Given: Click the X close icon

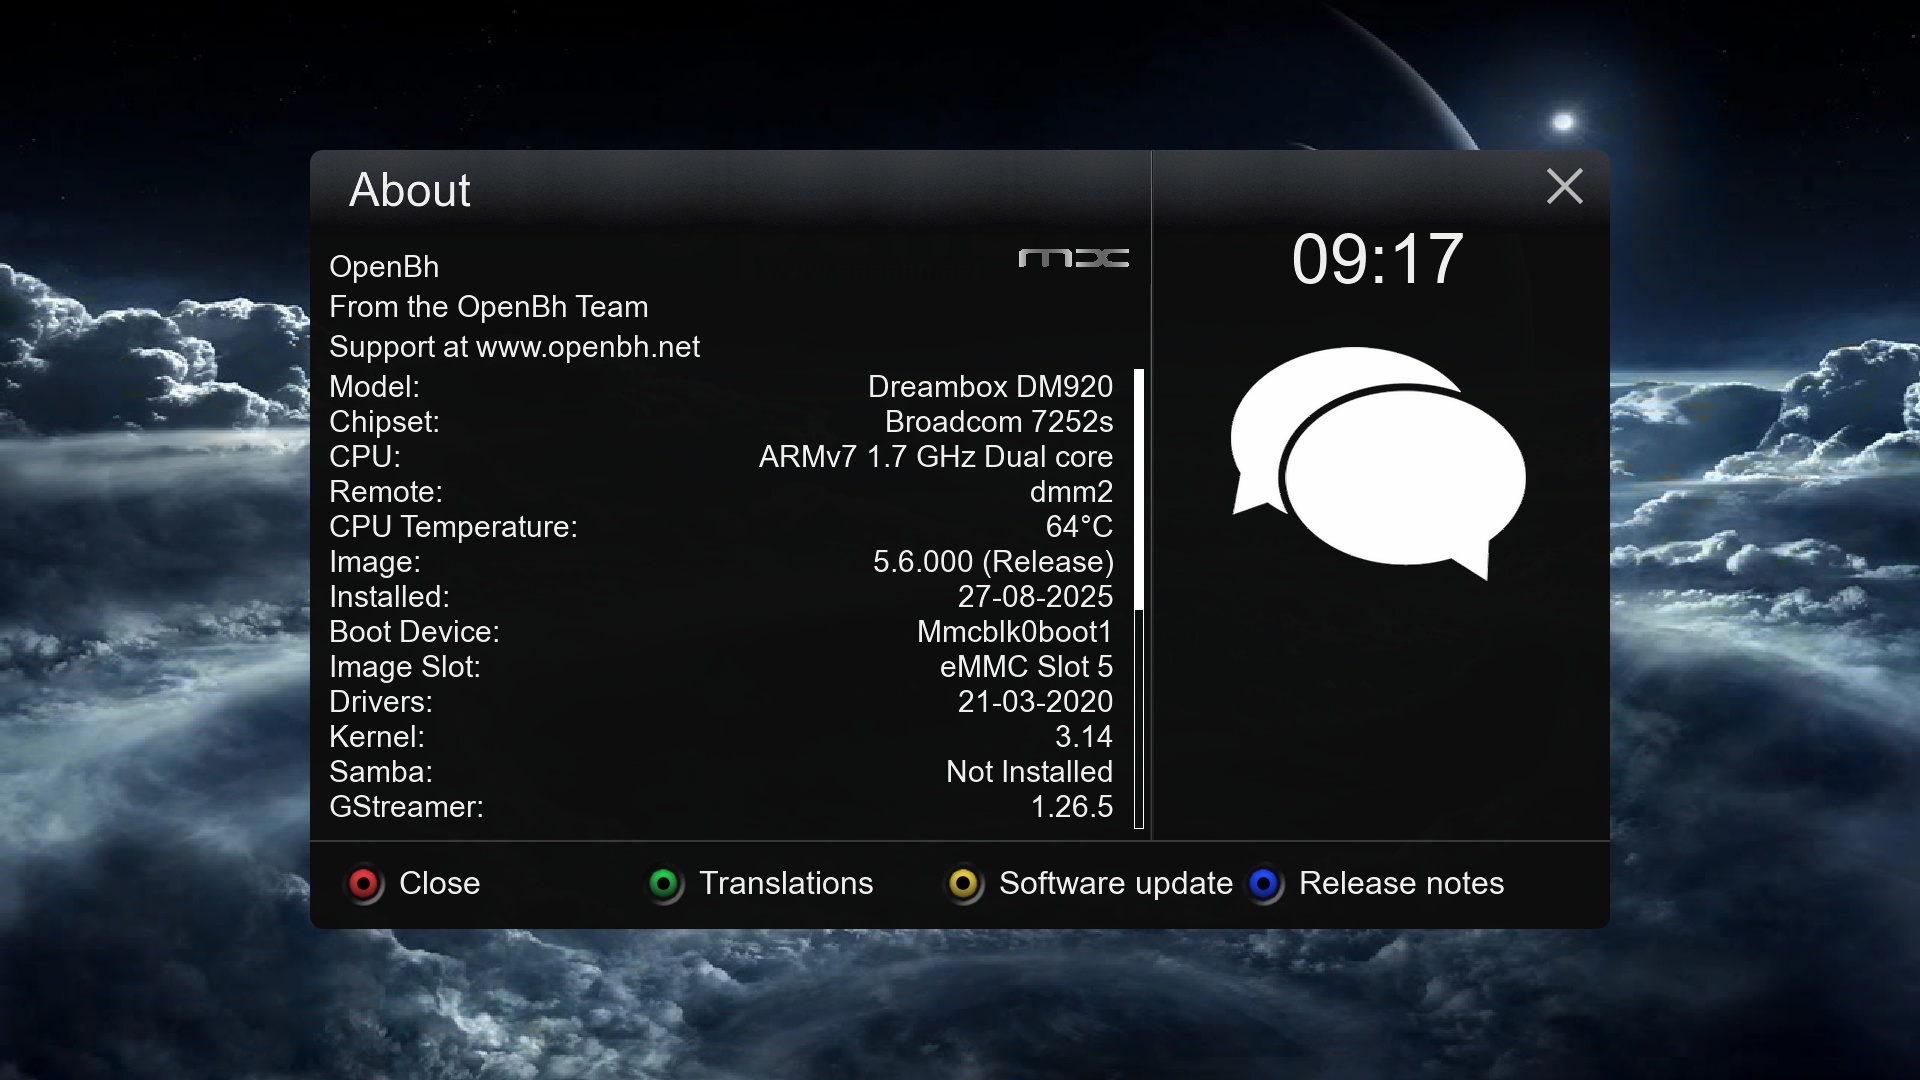Looking at the screenshot, I should pyautogui.click(x=1564, y=186).
